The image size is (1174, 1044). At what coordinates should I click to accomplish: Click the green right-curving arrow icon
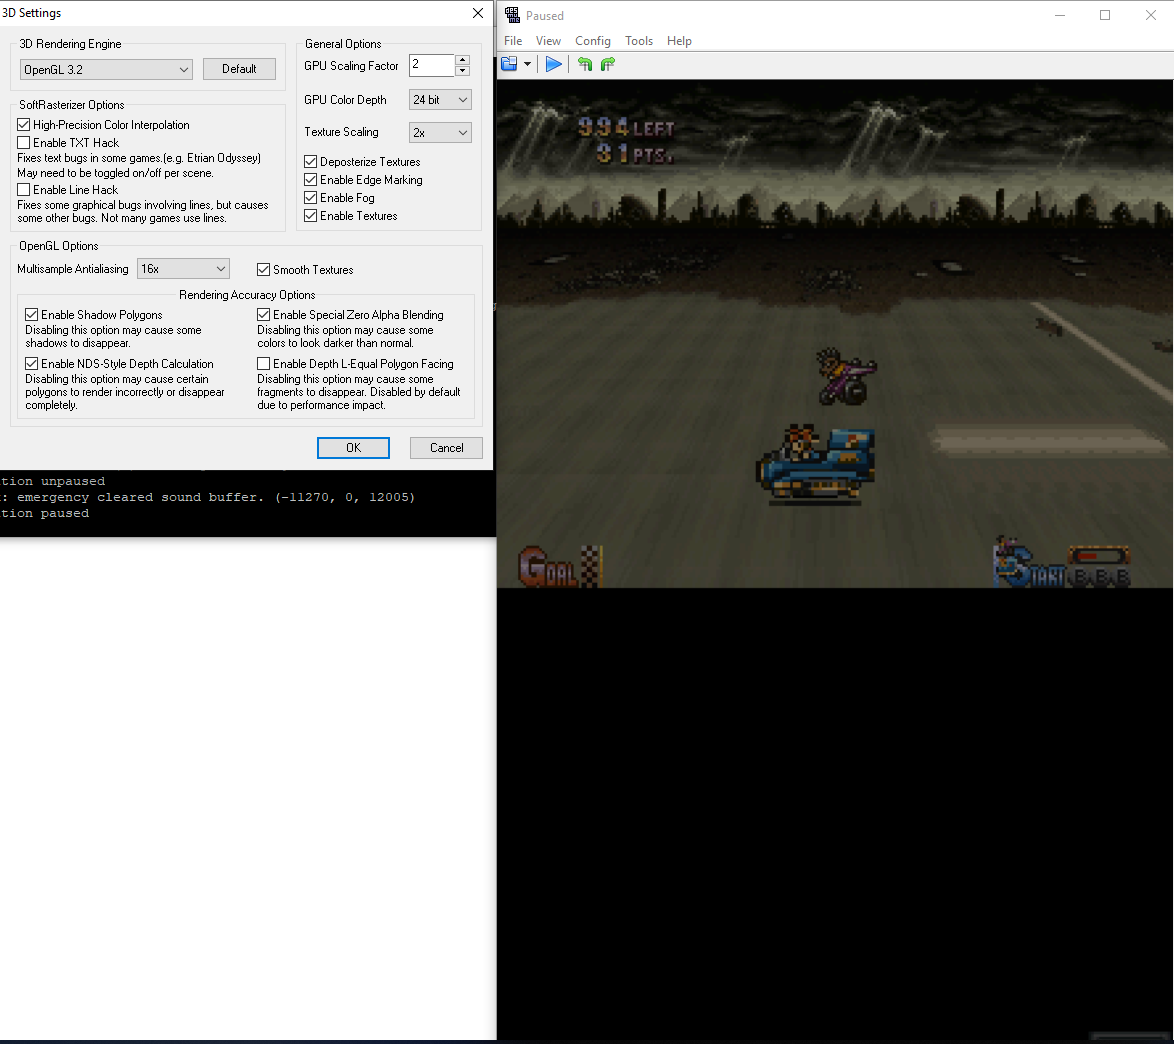607,63
